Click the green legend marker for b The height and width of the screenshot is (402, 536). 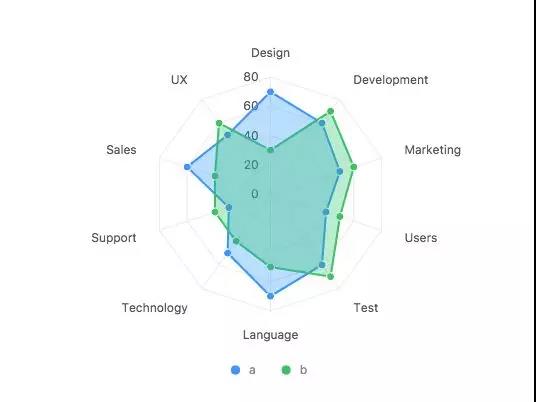(x=286, y=370)
